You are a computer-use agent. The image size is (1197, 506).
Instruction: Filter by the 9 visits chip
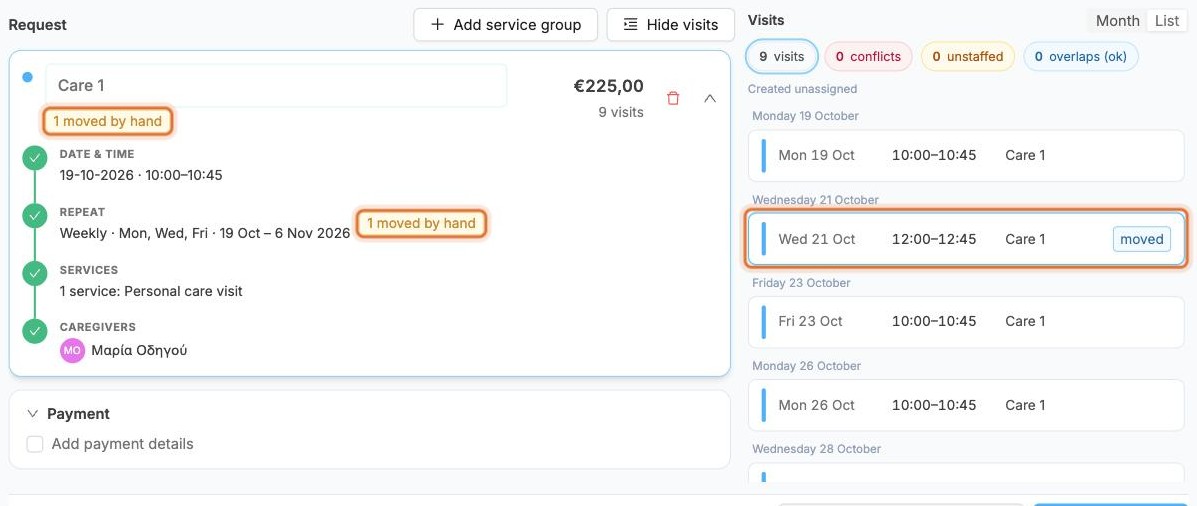tap(782, 56)
